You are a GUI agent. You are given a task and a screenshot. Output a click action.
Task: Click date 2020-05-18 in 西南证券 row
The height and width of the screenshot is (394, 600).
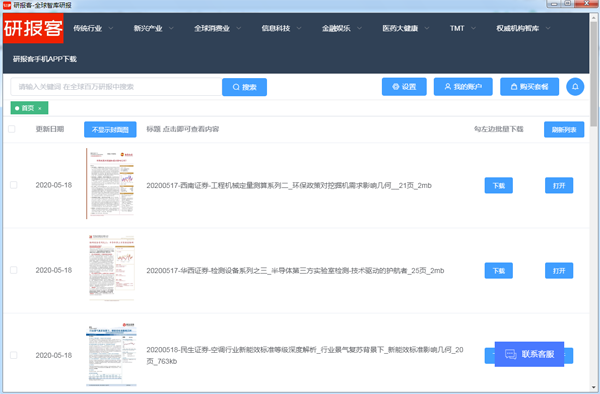pos(54,185)
